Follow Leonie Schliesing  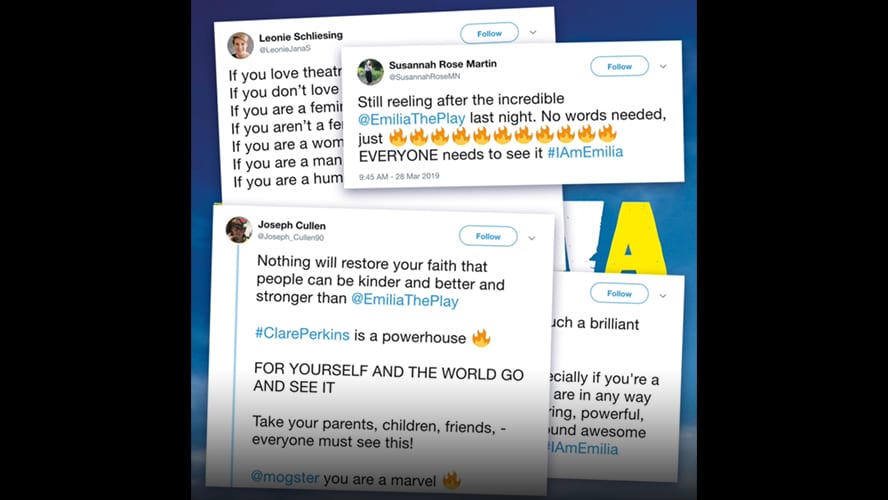pyautogui.click(x=489, y=33)
